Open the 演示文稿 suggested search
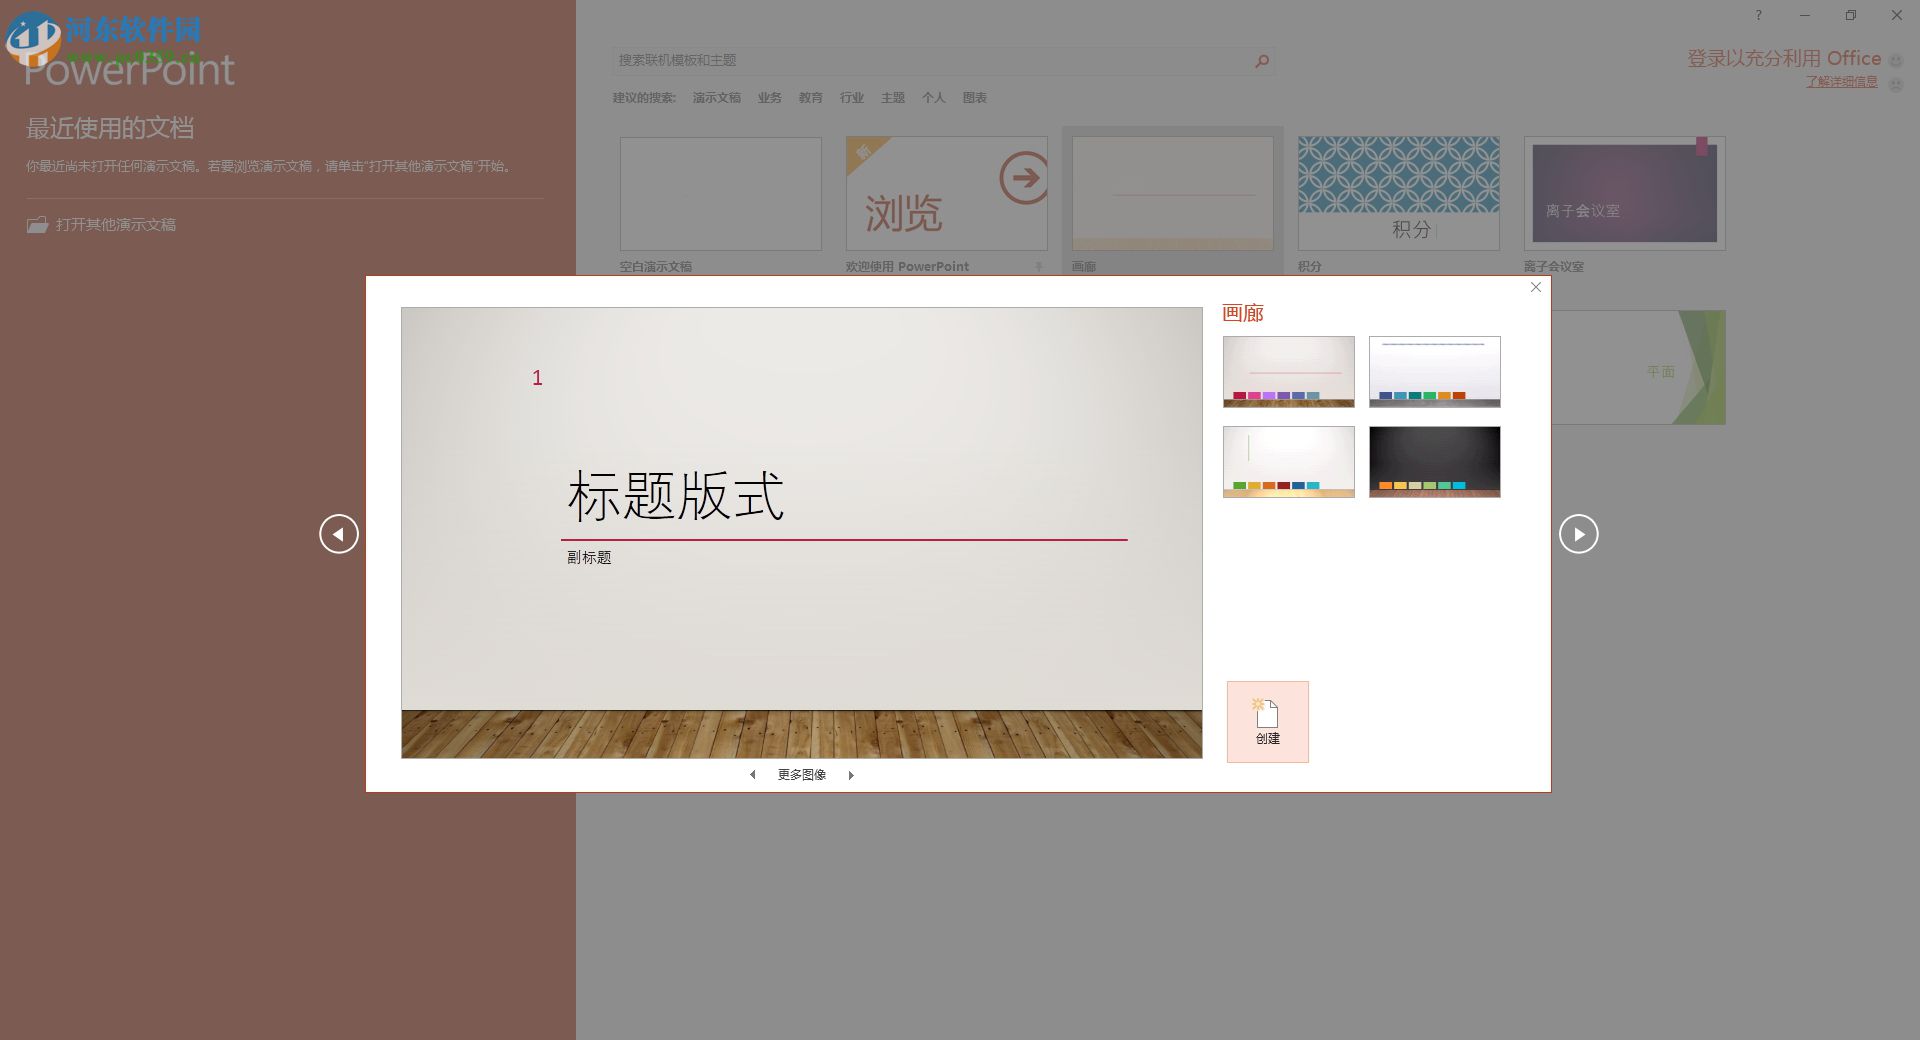This screenshot has width=1920, height=1040. [x=717, y=97]
